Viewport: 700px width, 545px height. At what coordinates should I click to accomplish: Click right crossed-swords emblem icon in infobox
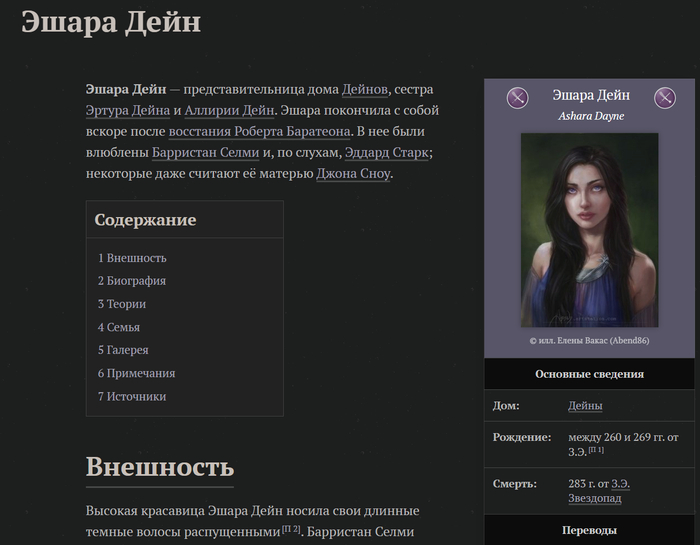[665, 98]
